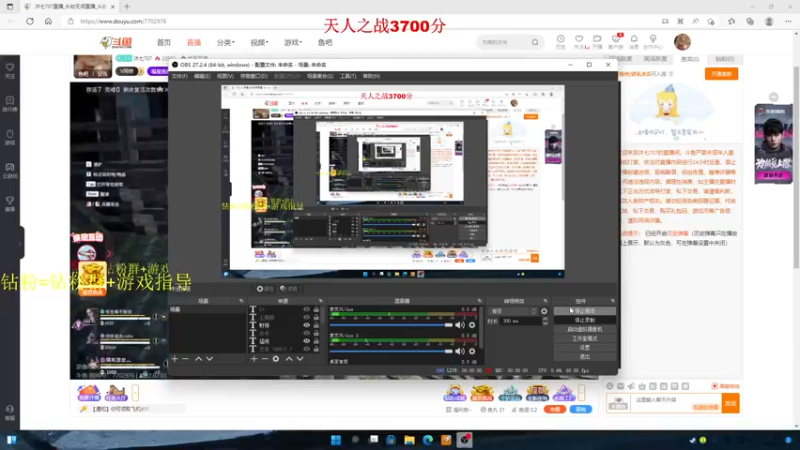Pop out the Audio Mixer dock via its header icon
Image resolution: width=800 pixels, height=450 pixels.
[479, 301]
